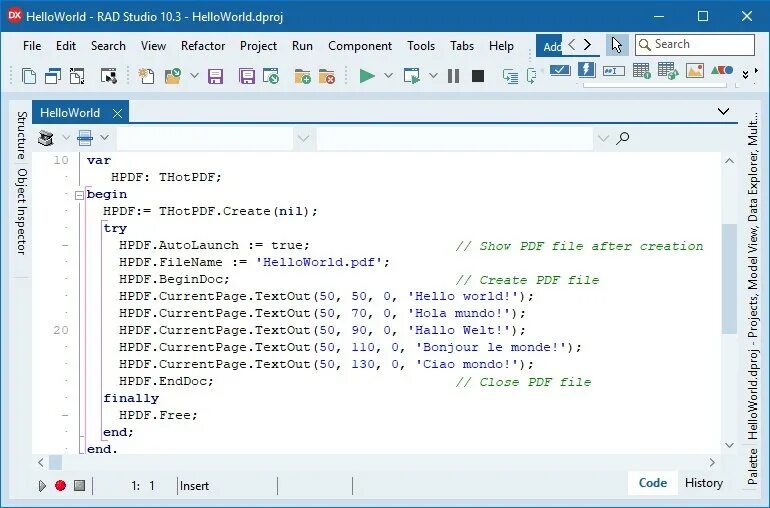Select the grid with info component icon
Image resolution: width=770 pixels, height=508 pixels.
641,71
